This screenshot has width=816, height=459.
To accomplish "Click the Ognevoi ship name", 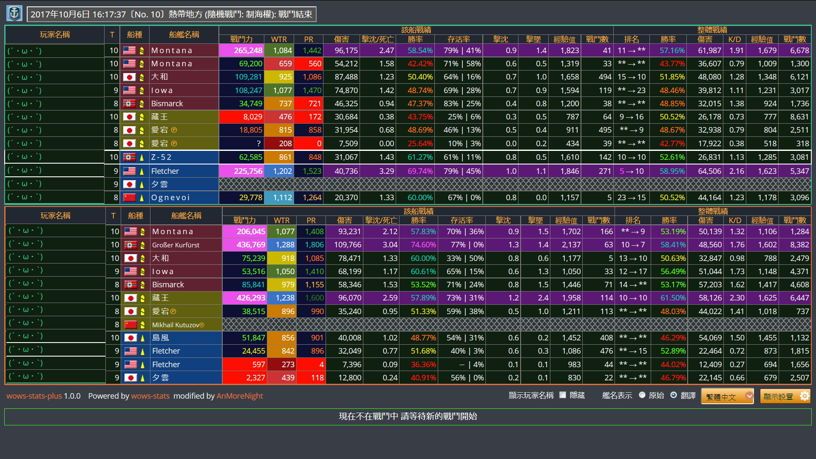I will point(170,198).
